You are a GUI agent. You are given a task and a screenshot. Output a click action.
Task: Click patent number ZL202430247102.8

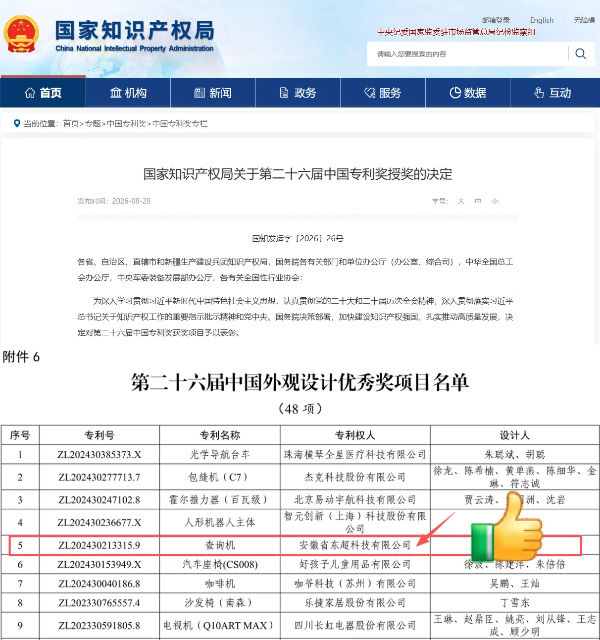[x=99, y=500]
